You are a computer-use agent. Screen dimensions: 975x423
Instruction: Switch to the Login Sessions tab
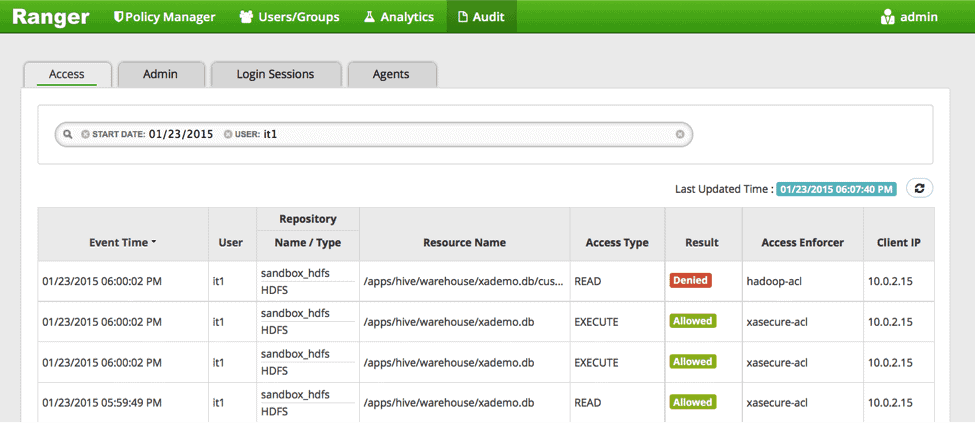pos(275,74)
